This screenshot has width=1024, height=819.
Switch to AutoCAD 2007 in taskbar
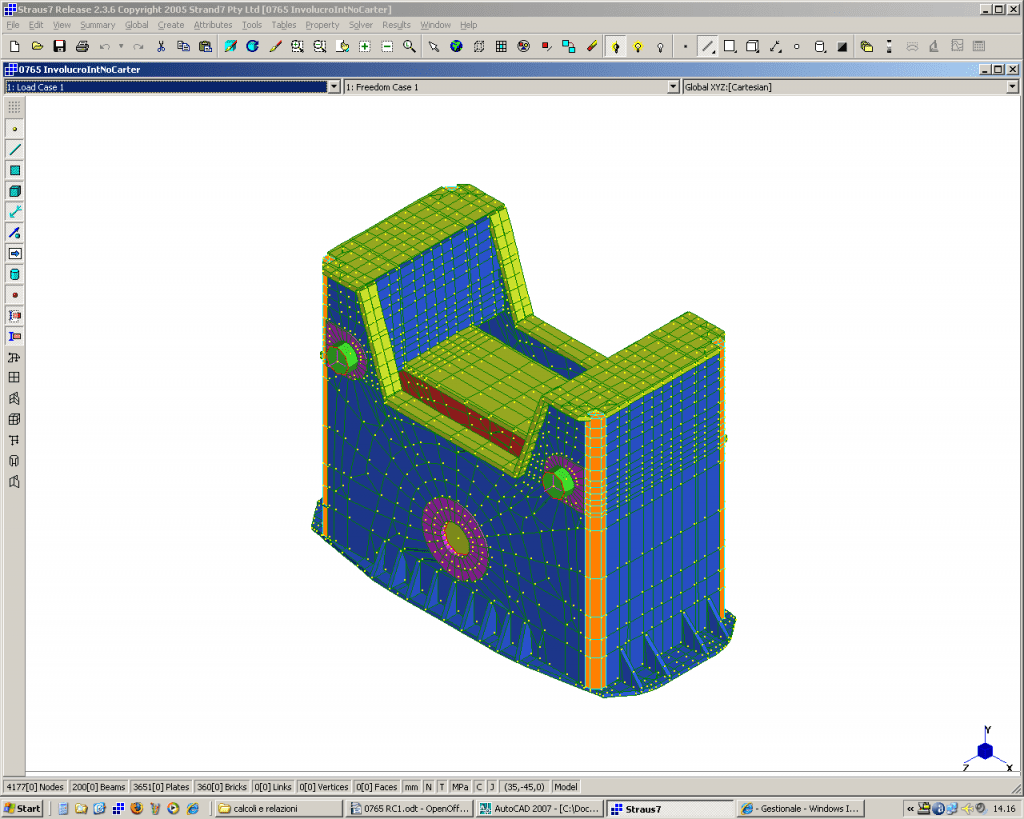click(x=538, y=808)
